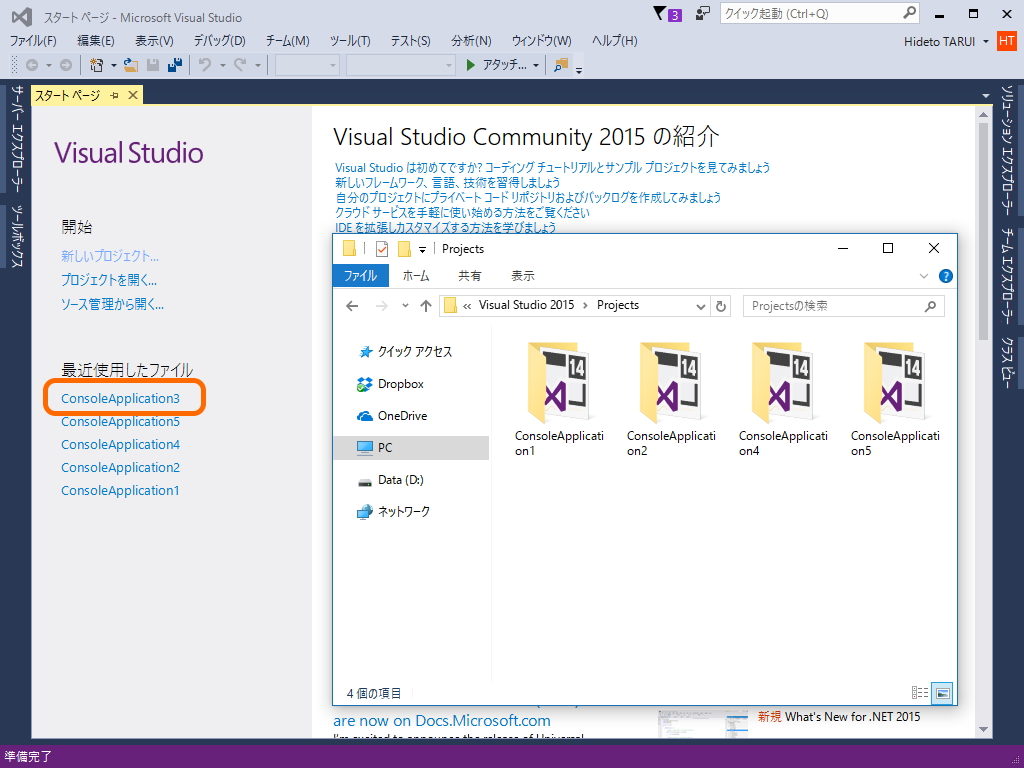Open the solution platforms combo box
Screen dimensions: 1024x768
(400, 65)
